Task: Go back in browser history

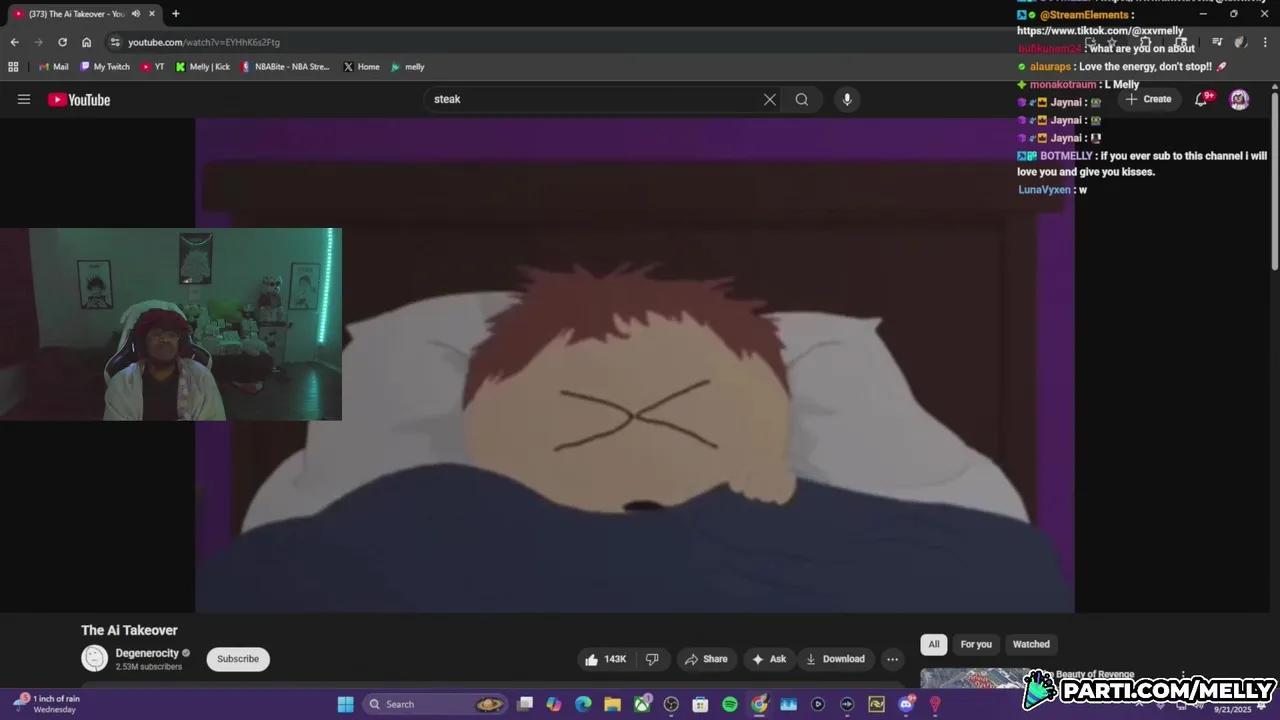Action: (14, 42)
